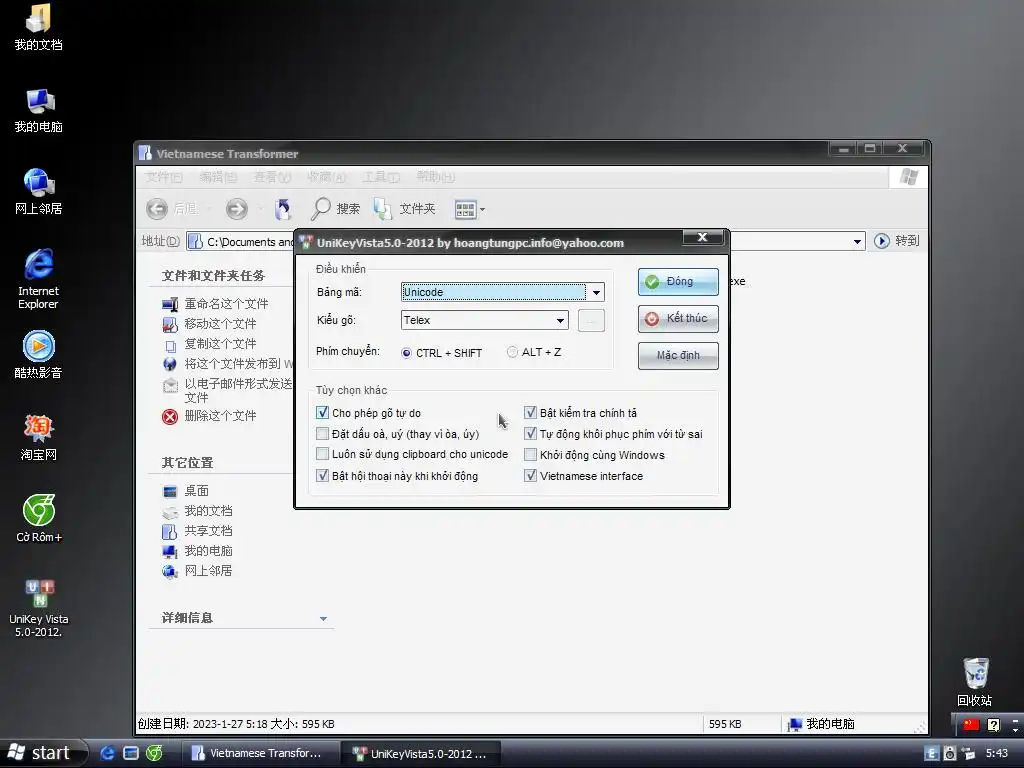Viewport: 1024px width, 768px height.
Task: Click the start button
Action: pyautogui.click(x=42, y=753)
